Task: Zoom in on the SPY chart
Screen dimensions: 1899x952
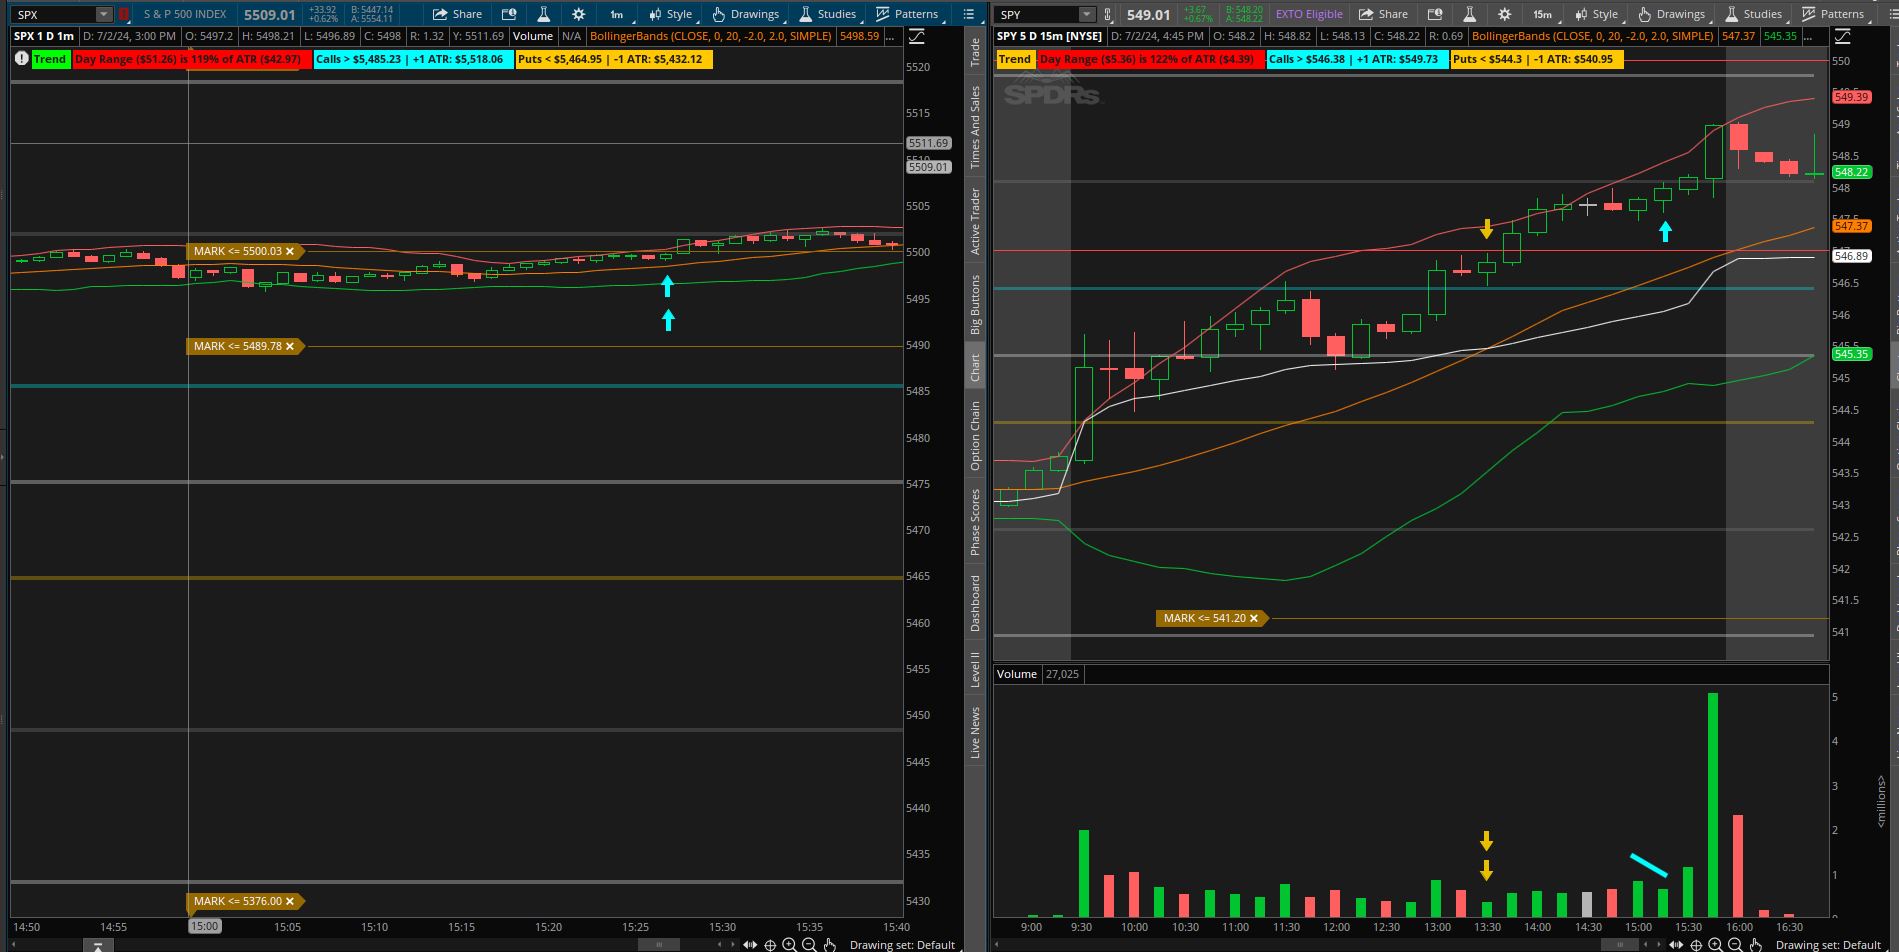Action: (x=1716, y=945)
